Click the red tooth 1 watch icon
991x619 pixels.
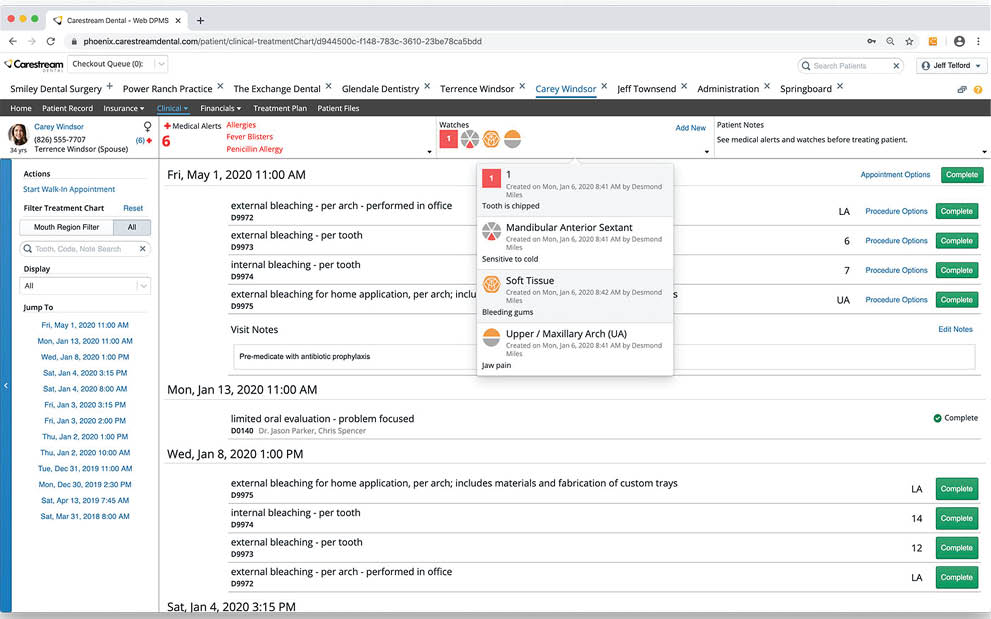[448, 139]
